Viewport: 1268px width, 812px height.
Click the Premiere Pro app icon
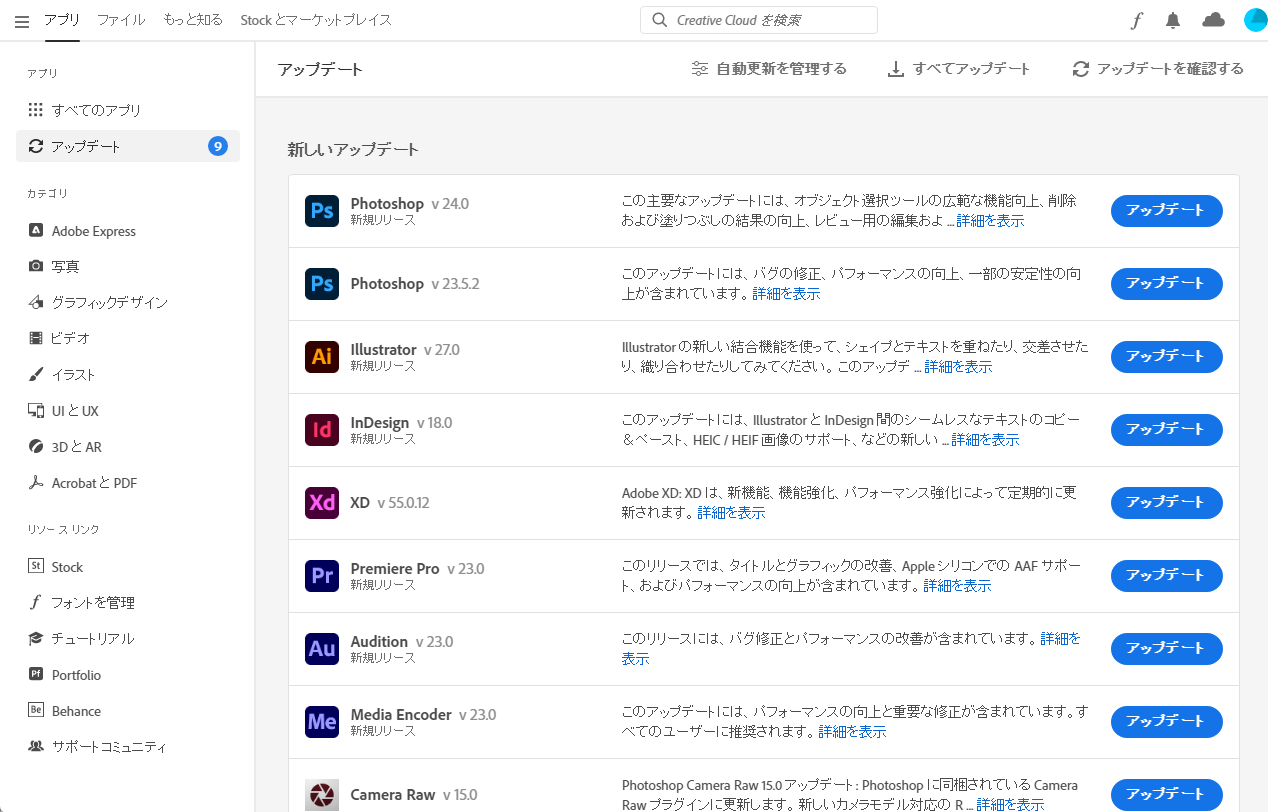coord(322,576)
